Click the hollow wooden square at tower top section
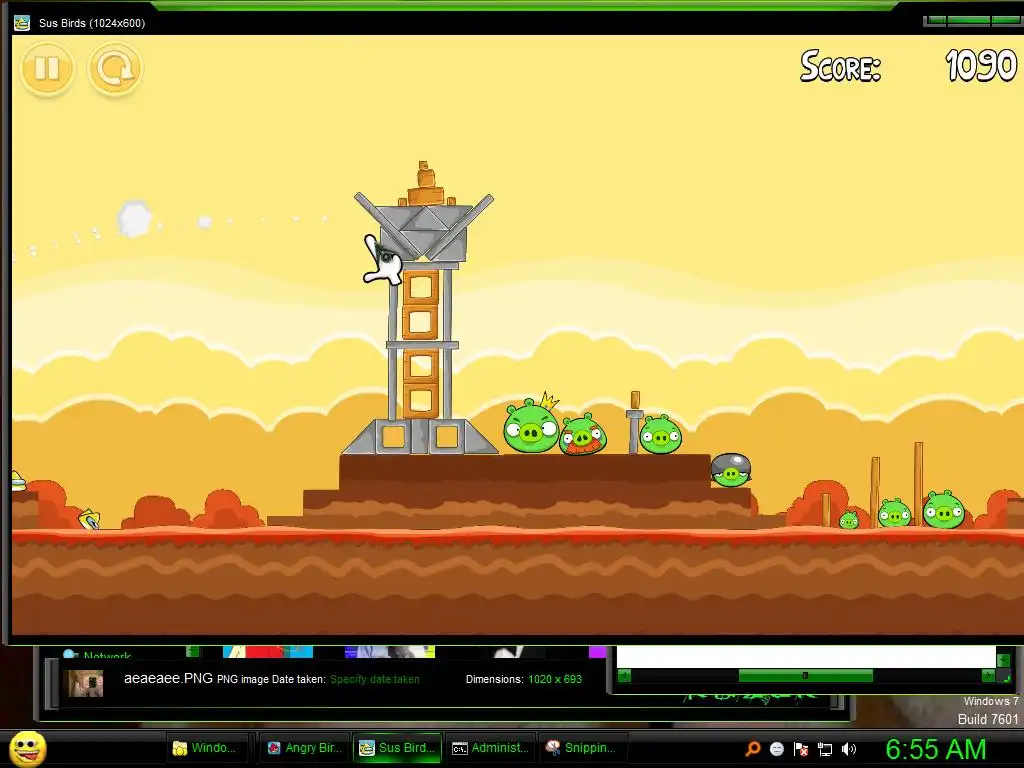Screen dimensions: 1024x768 [x=420, y=287]
